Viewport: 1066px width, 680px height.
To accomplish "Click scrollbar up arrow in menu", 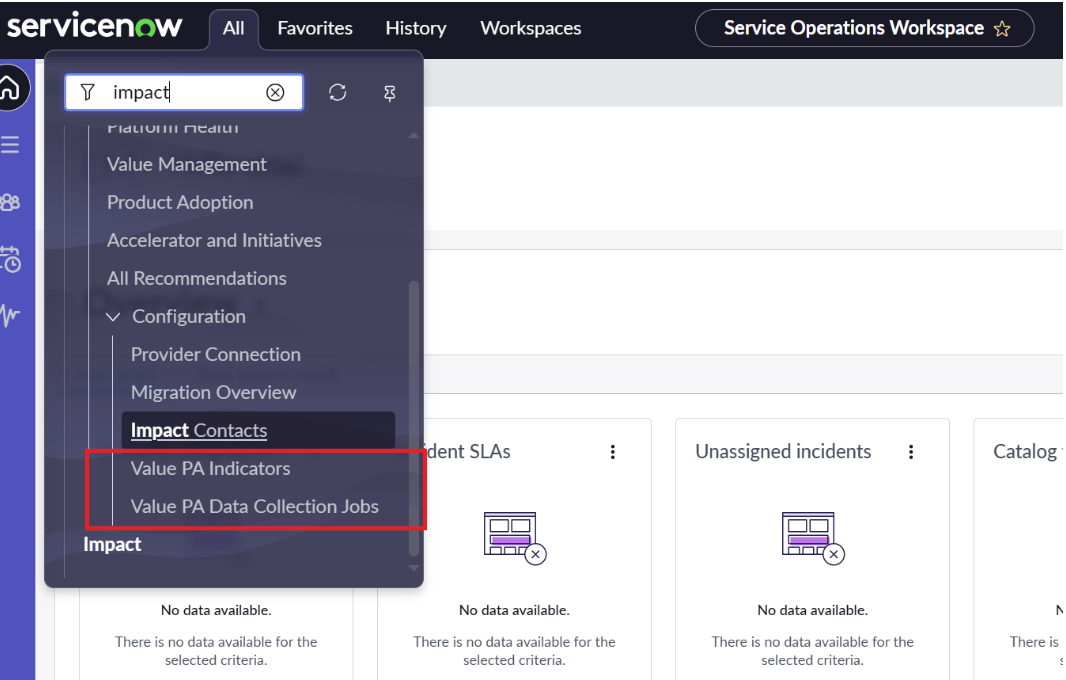I will point(413,135).
